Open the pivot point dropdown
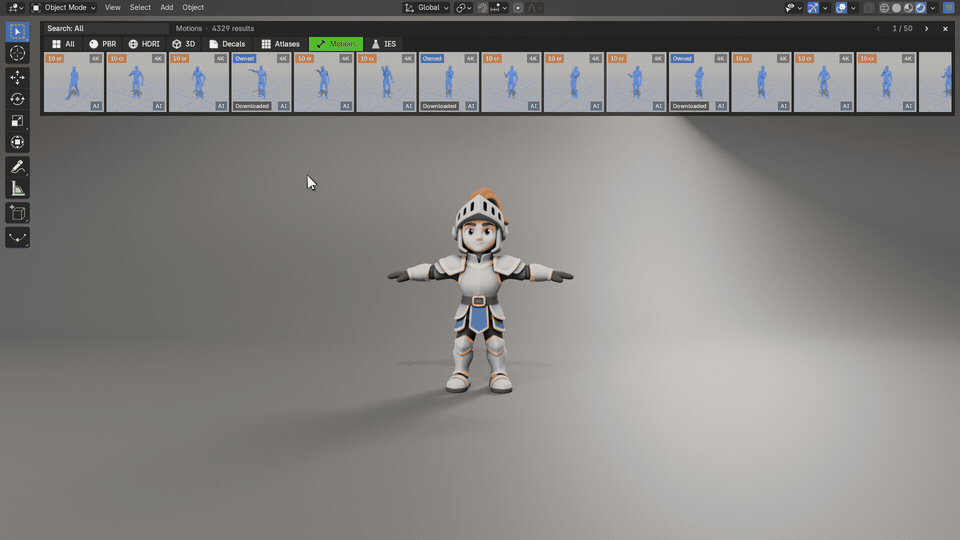960x540 pixels. (x=463, y=7)
